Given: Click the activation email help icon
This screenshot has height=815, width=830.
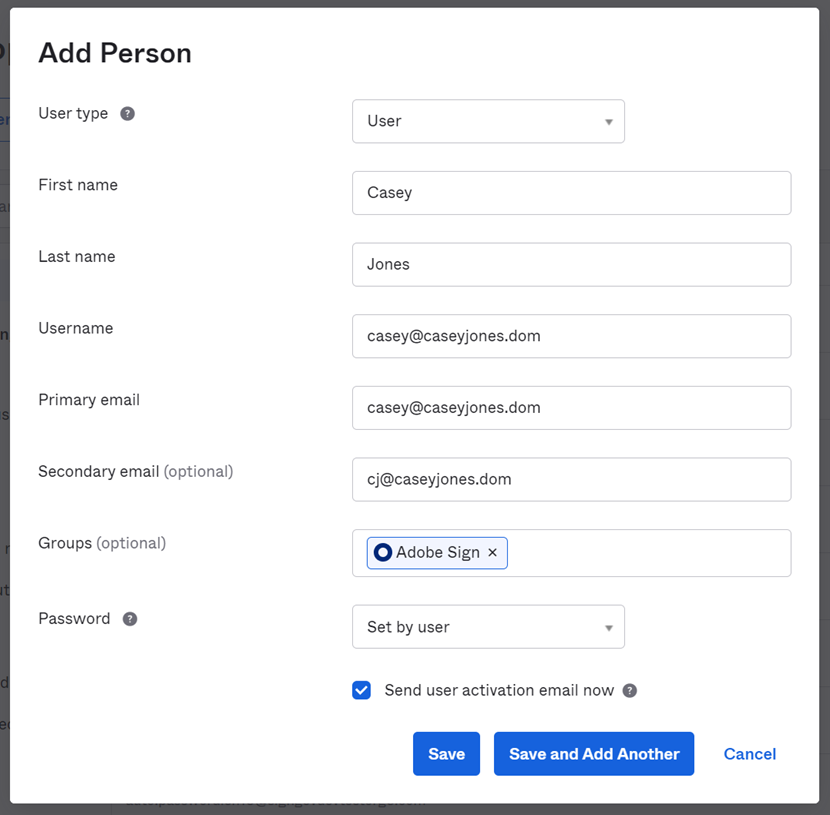Looking at the screenshot, I should point(630,691).
